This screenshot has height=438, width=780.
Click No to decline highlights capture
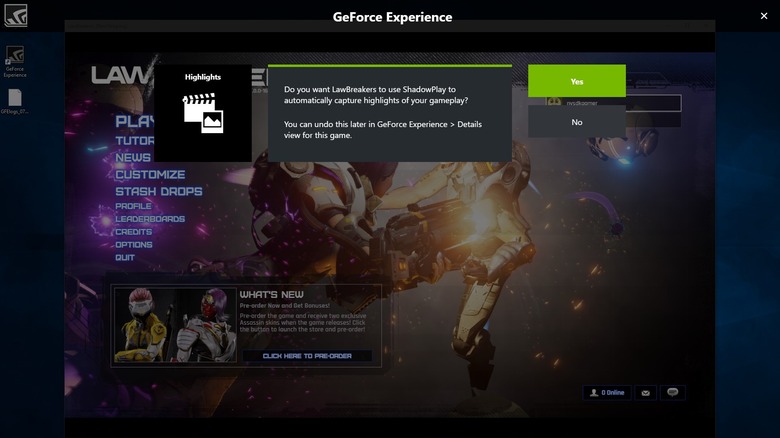(x=577, y=122)
